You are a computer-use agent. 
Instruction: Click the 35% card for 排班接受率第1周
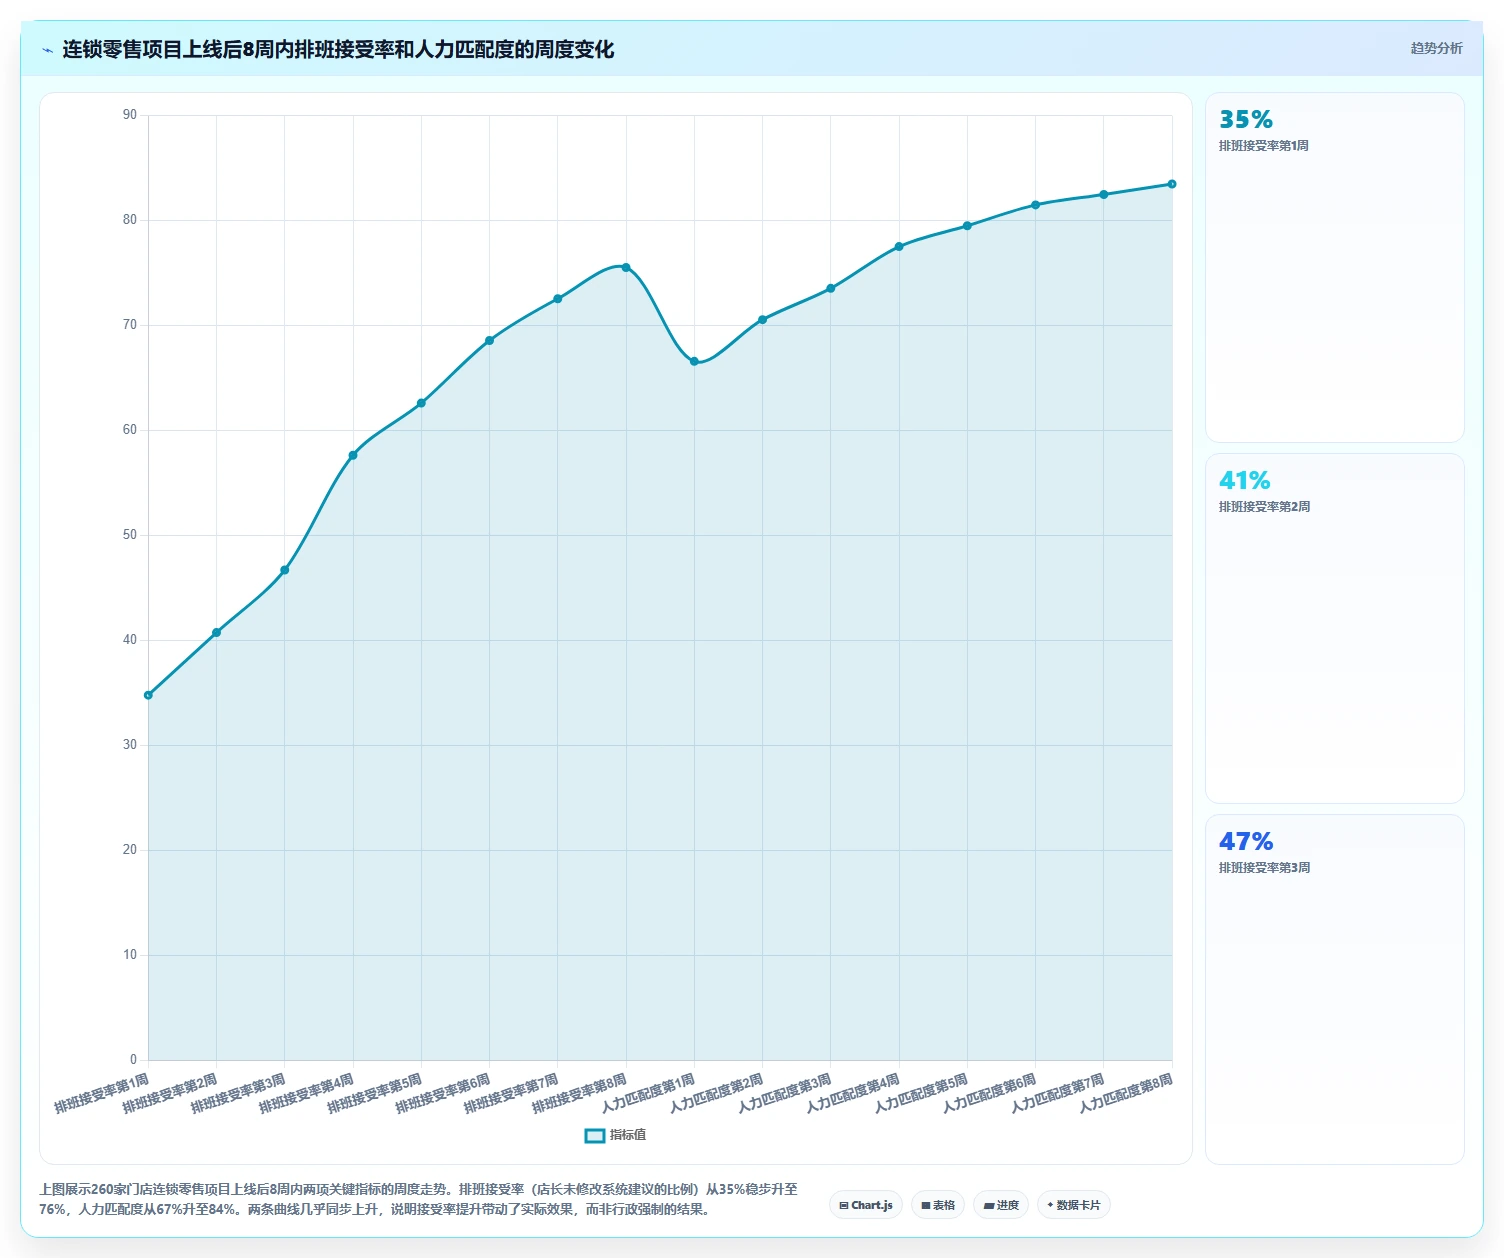coord(1335,268)
